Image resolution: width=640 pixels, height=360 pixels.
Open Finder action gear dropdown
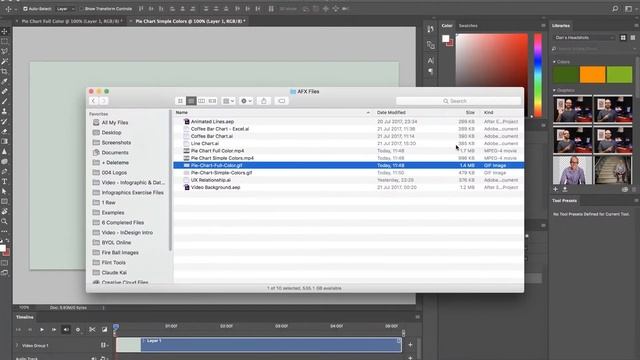(x=246, y=101)
